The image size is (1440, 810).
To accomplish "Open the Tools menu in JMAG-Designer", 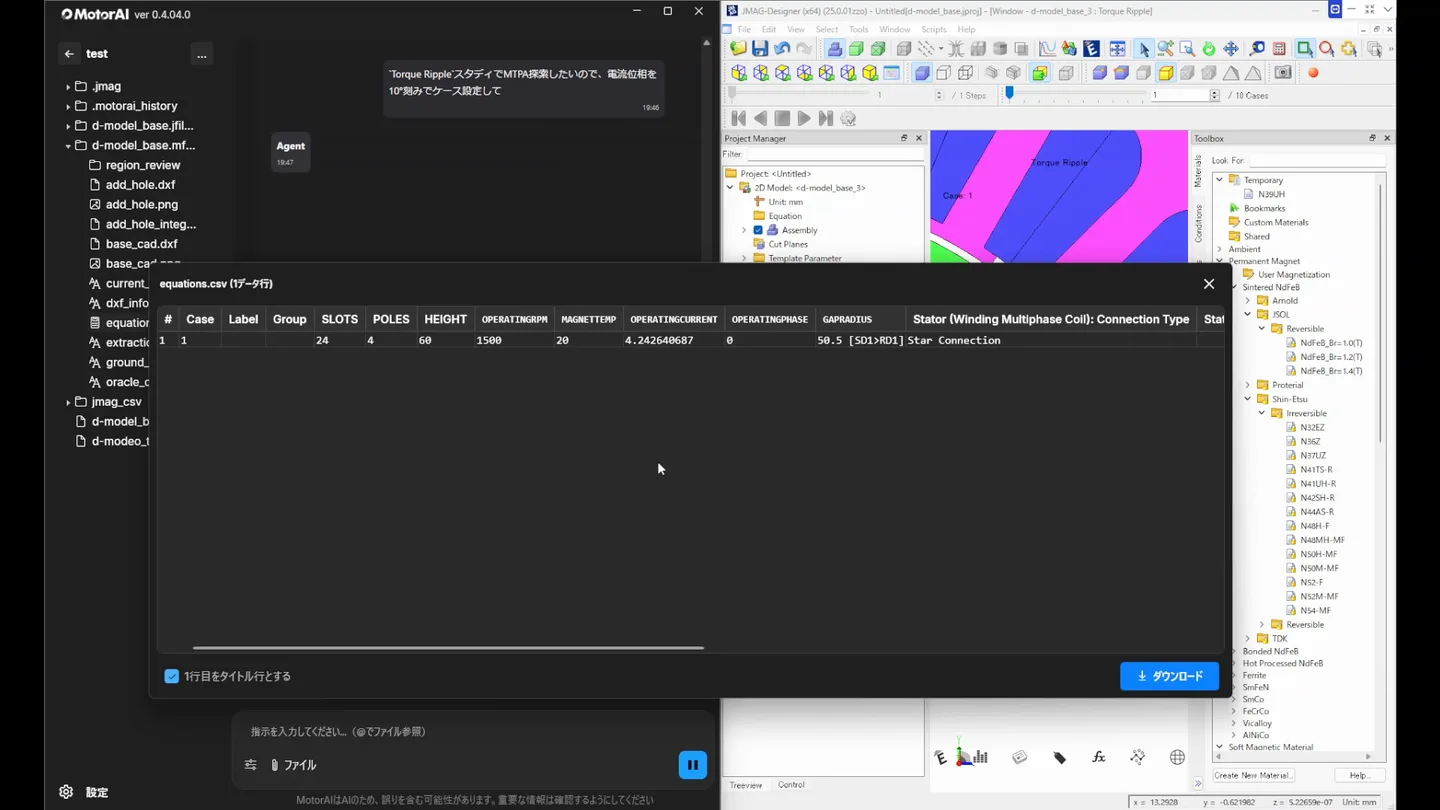I will click(858, 30).
